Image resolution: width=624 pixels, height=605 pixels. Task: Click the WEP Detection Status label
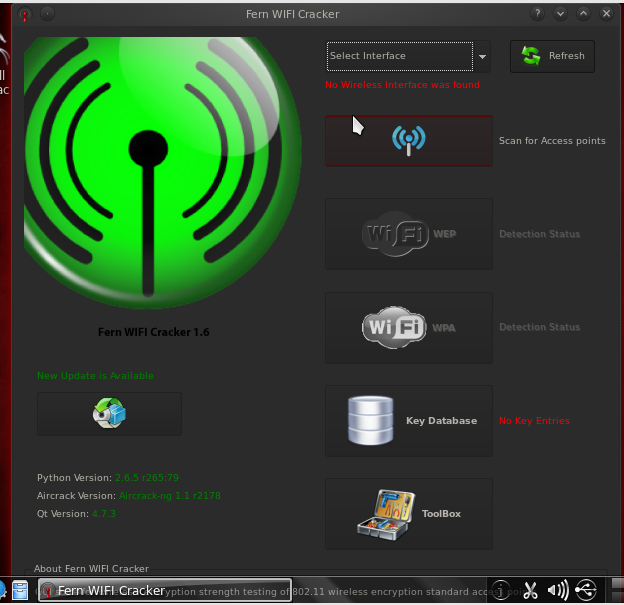coord(539,234)
